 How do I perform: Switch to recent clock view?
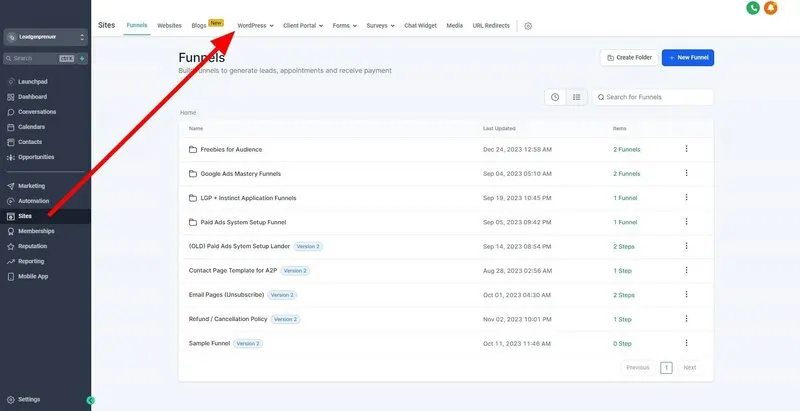click(555, 97)
